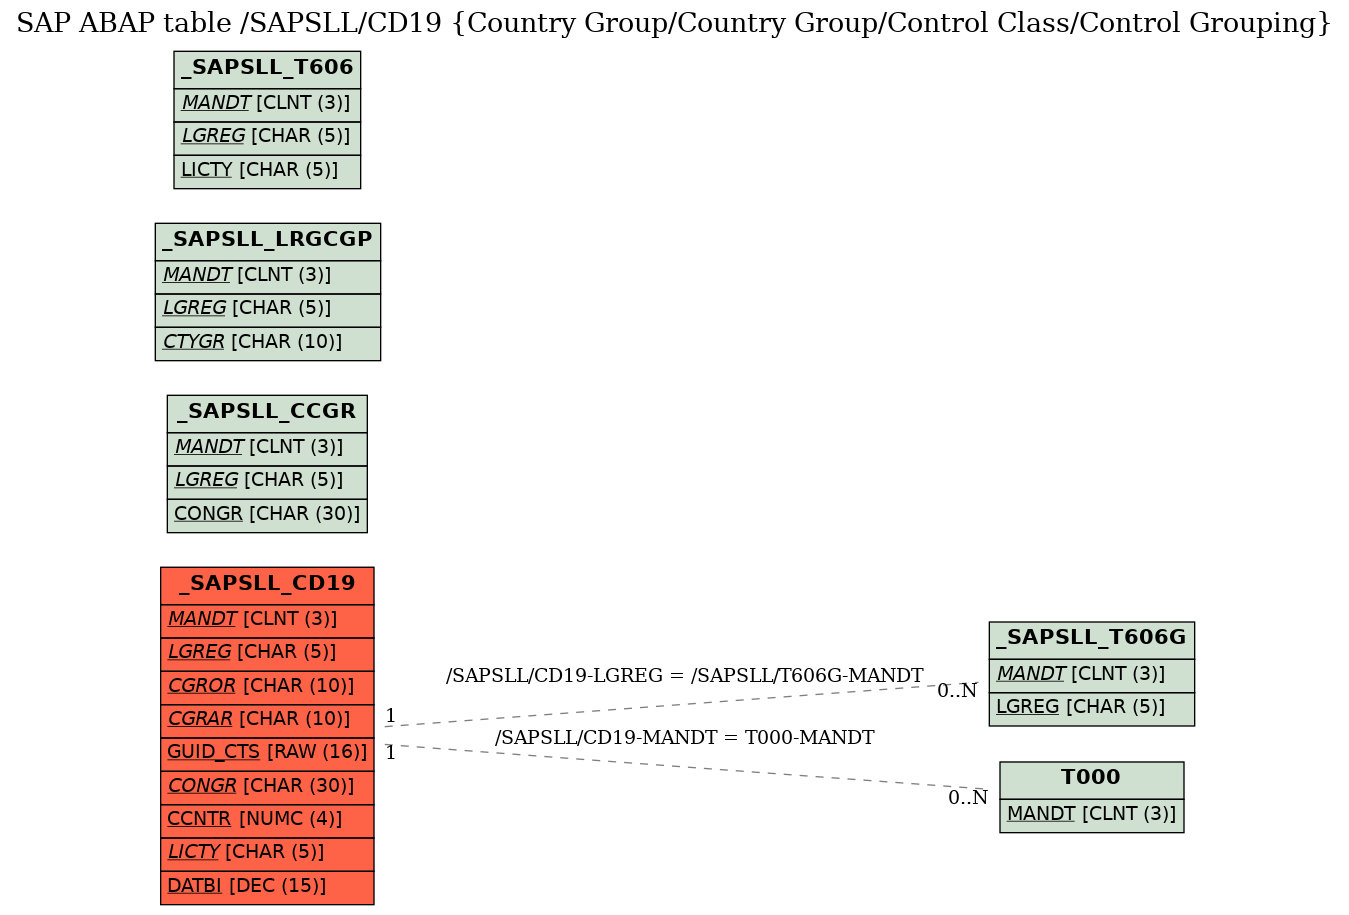Click the 0..N cardinality near _SAPSLL_T606G
The image size is (1349, 915).
[x=957, y=691]
